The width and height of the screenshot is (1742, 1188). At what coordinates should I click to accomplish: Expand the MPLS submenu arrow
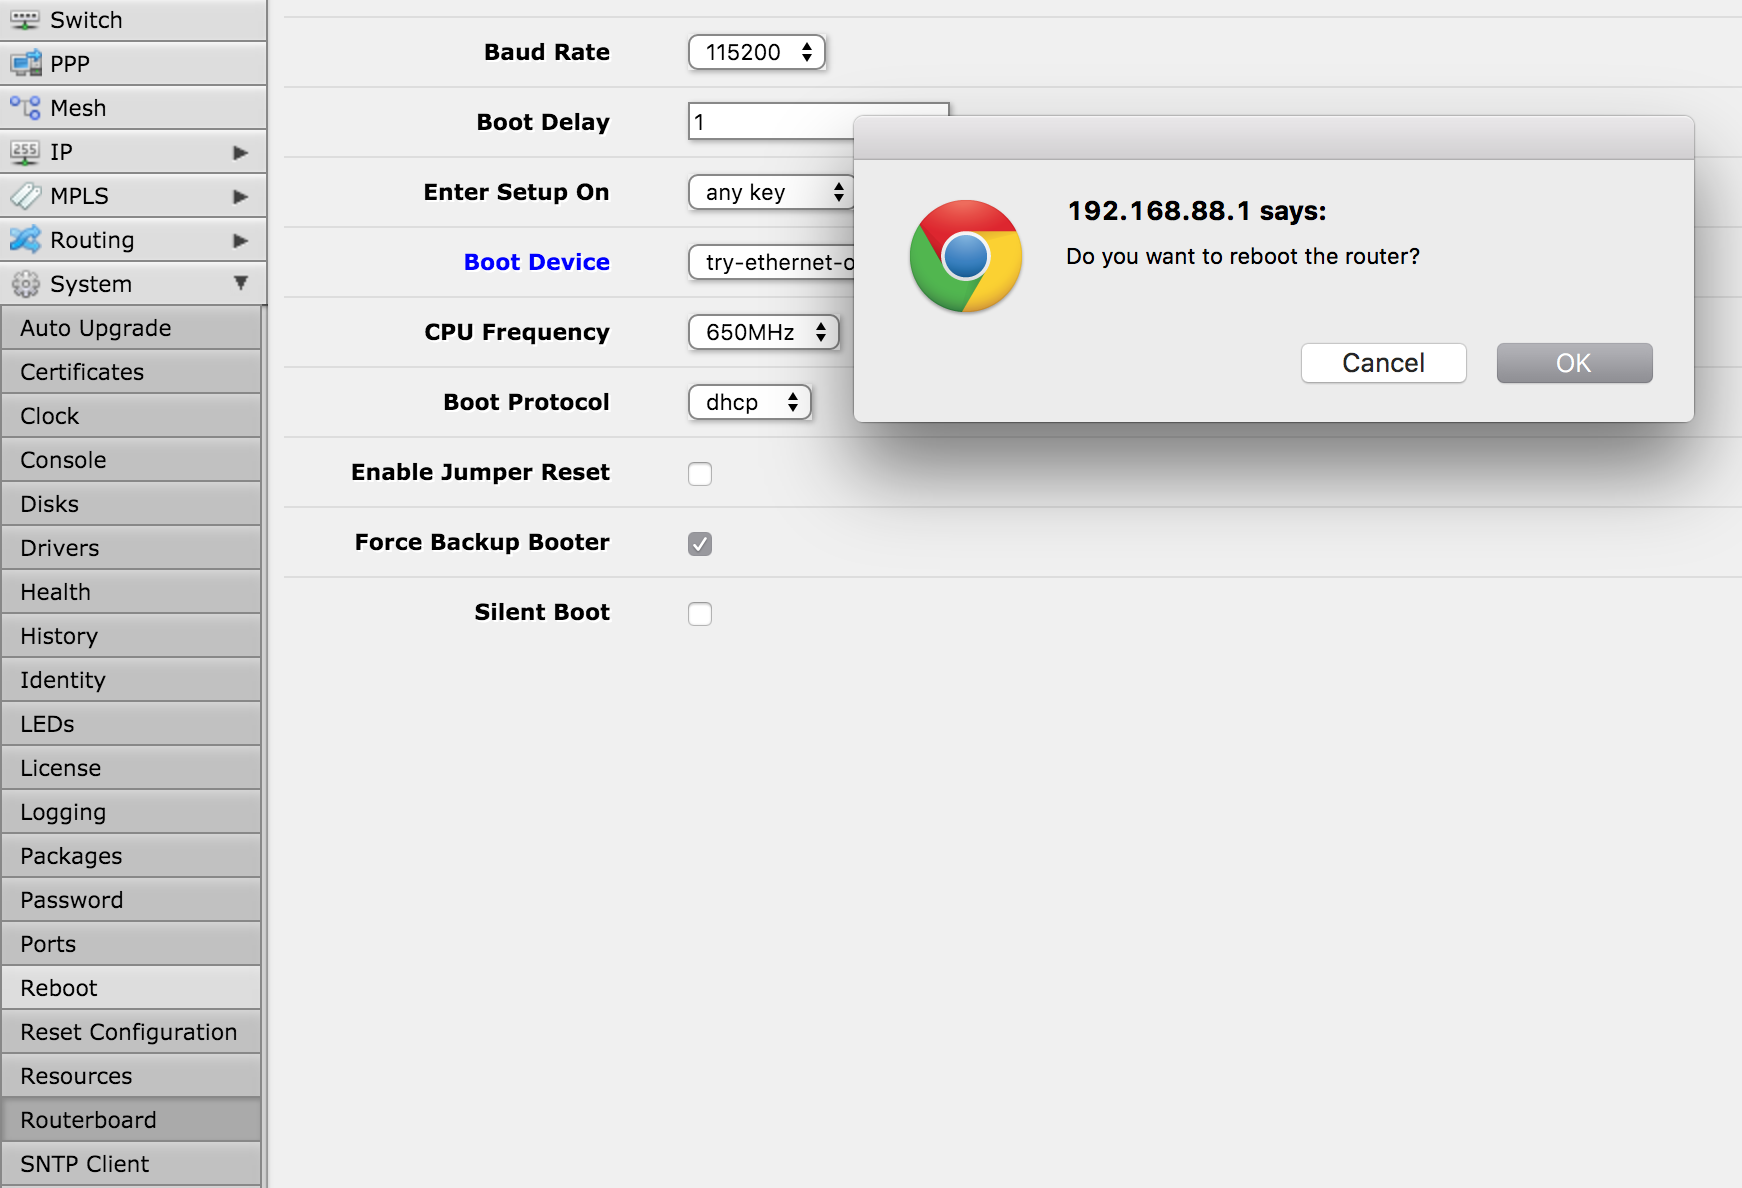click(240, 196)
